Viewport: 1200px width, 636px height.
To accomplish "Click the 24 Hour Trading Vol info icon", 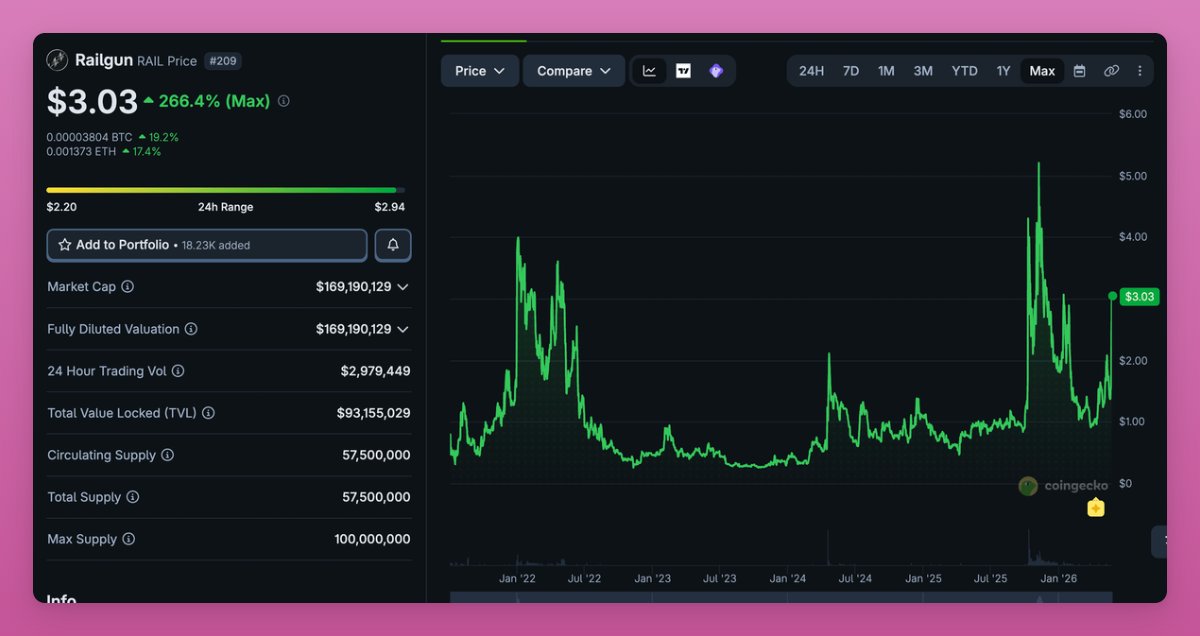I will tap(178, 371).
